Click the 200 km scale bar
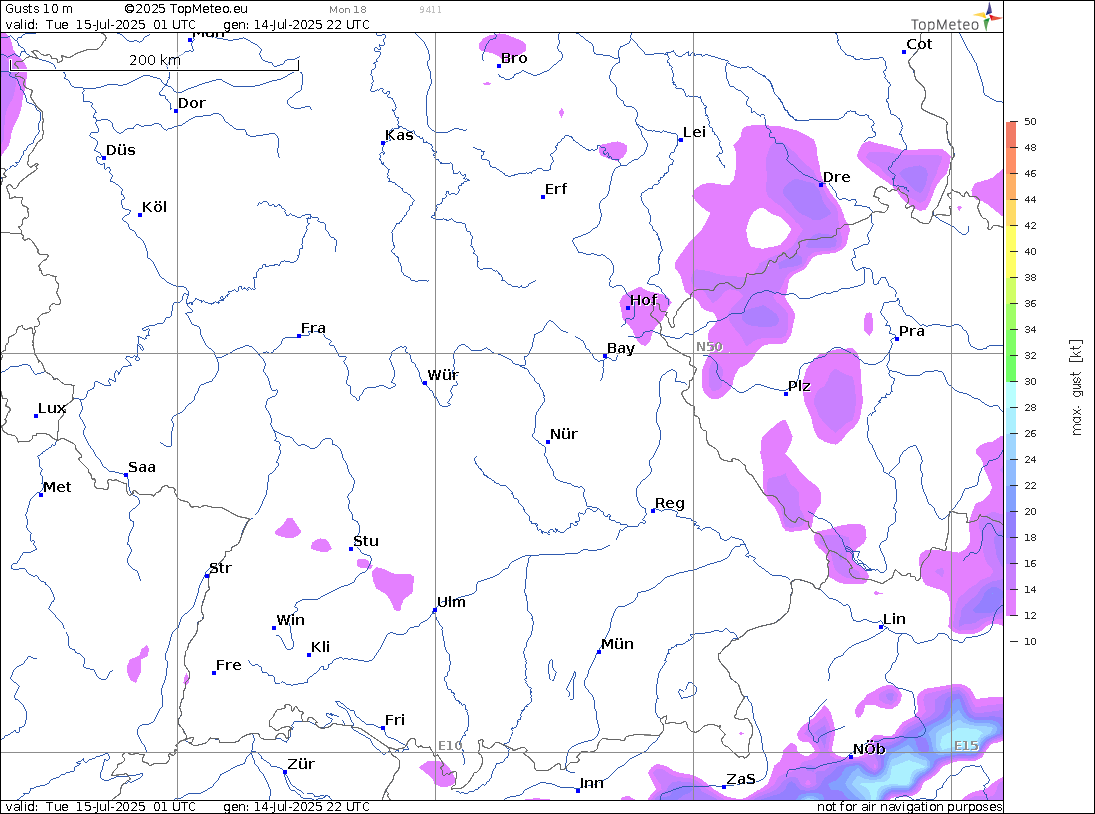The height and width of the screenshot is (814, 1095). tap(154, 64)
